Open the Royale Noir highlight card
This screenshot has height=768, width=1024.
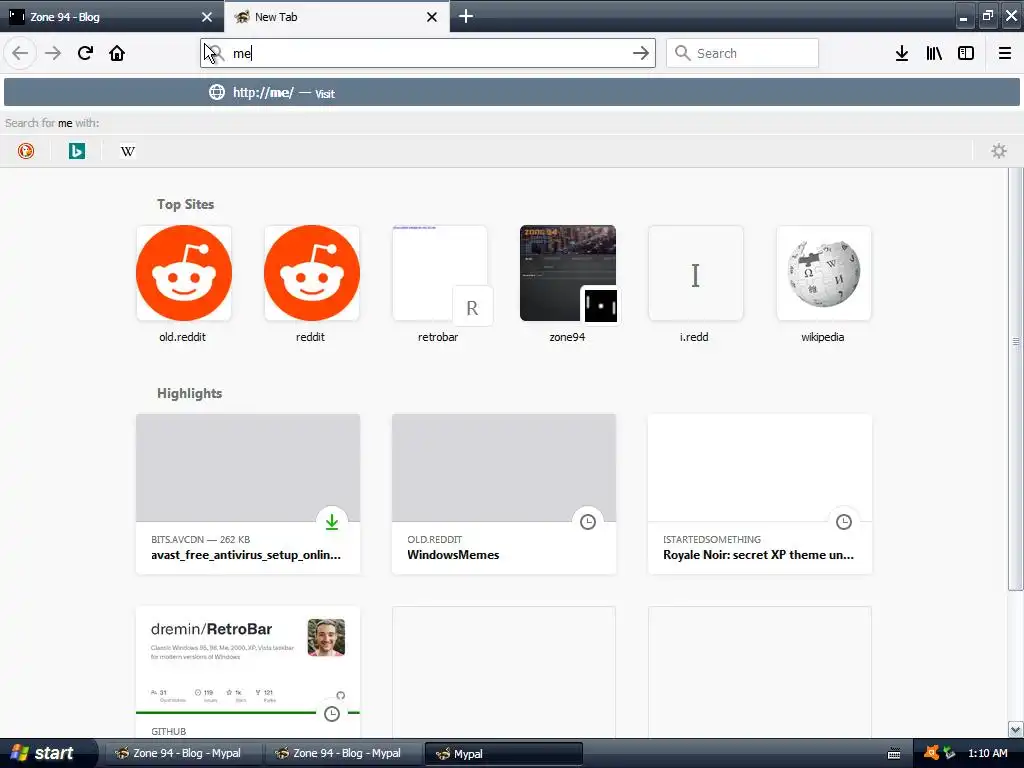pyautogui.click(x=760, y=494)
